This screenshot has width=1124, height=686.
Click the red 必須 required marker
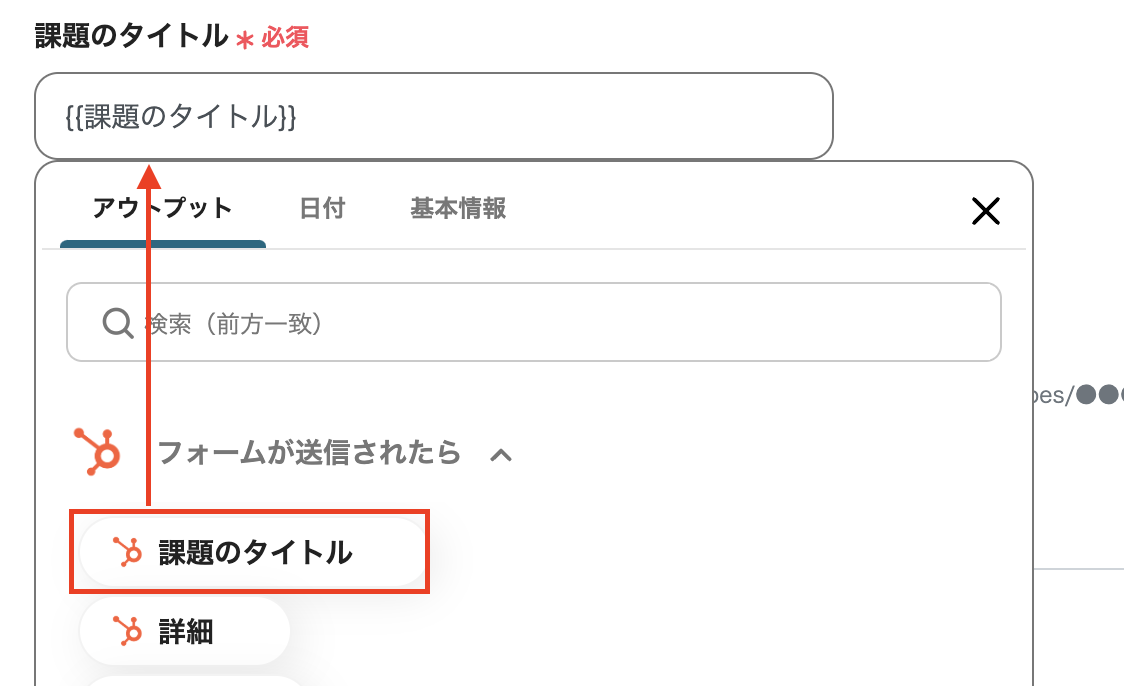point(285,38)
